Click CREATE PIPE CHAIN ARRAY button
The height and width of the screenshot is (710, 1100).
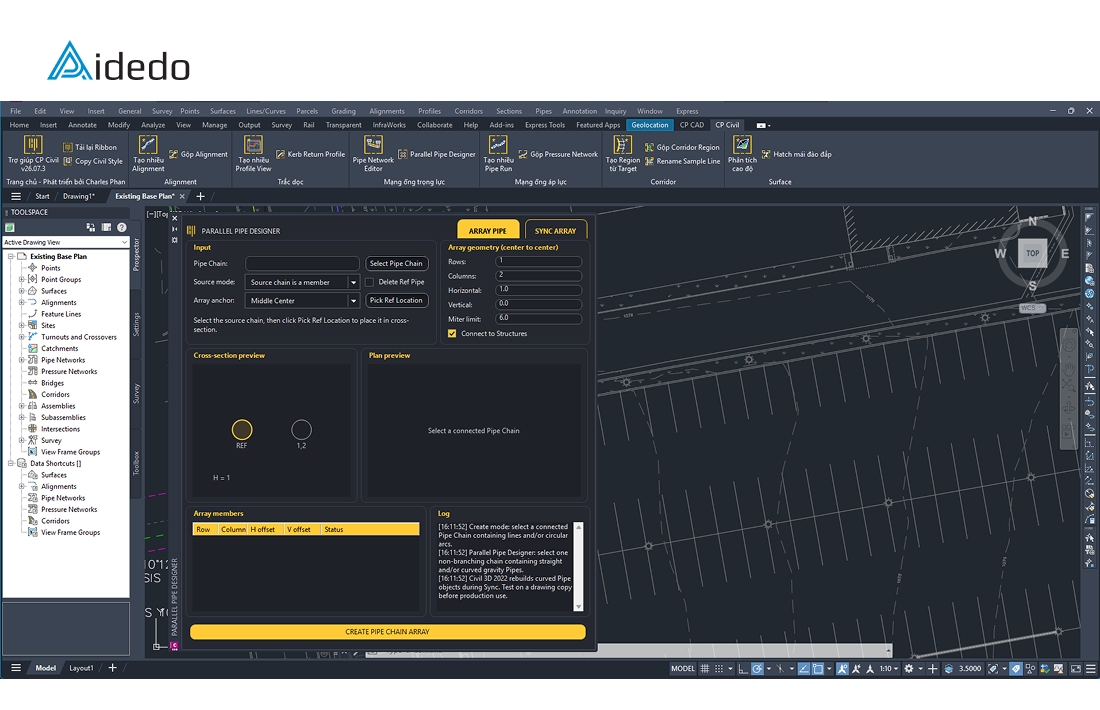pyautogui.click(x=387, y=632)
